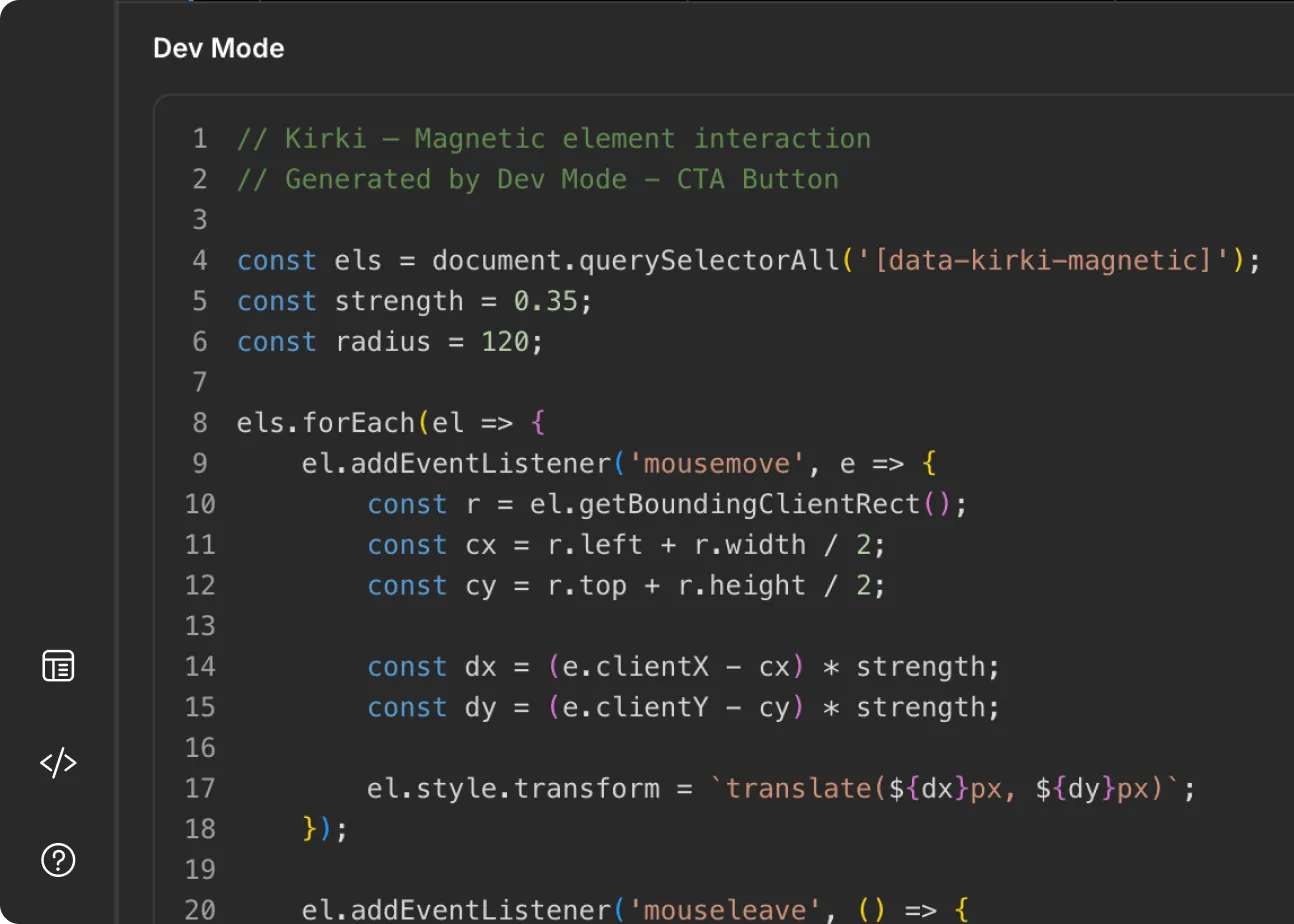Image resolution: width=1294 pixels, height=924 pixels.
Task: Click line number 16 in the gutter
Action: [x=200, y=748]
